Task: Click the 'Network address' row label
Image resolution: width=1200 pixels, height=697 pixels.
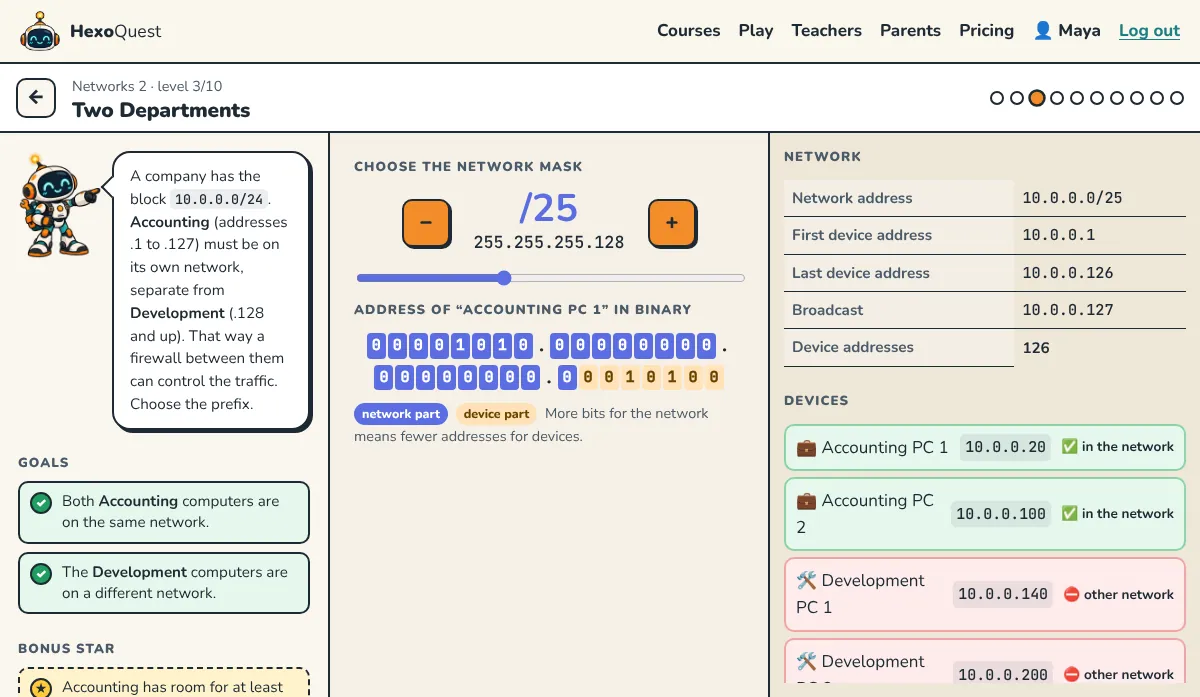Action: [x=852, y=198]
